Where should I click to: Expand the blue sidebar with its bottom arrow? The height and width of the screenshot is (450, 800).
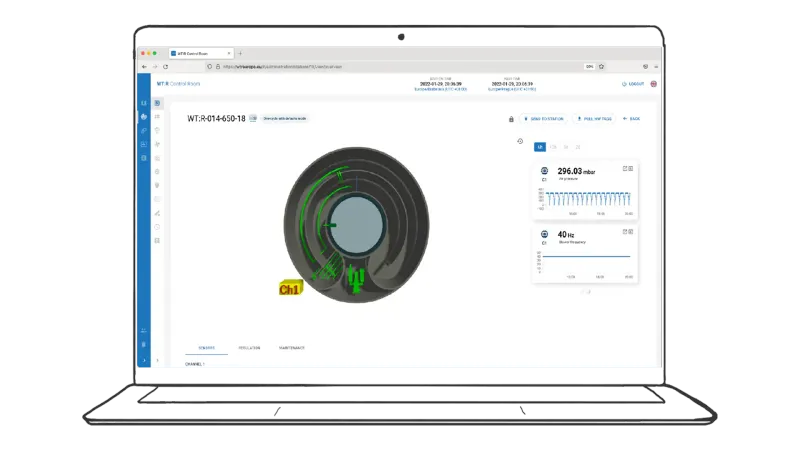coord(144,360)
